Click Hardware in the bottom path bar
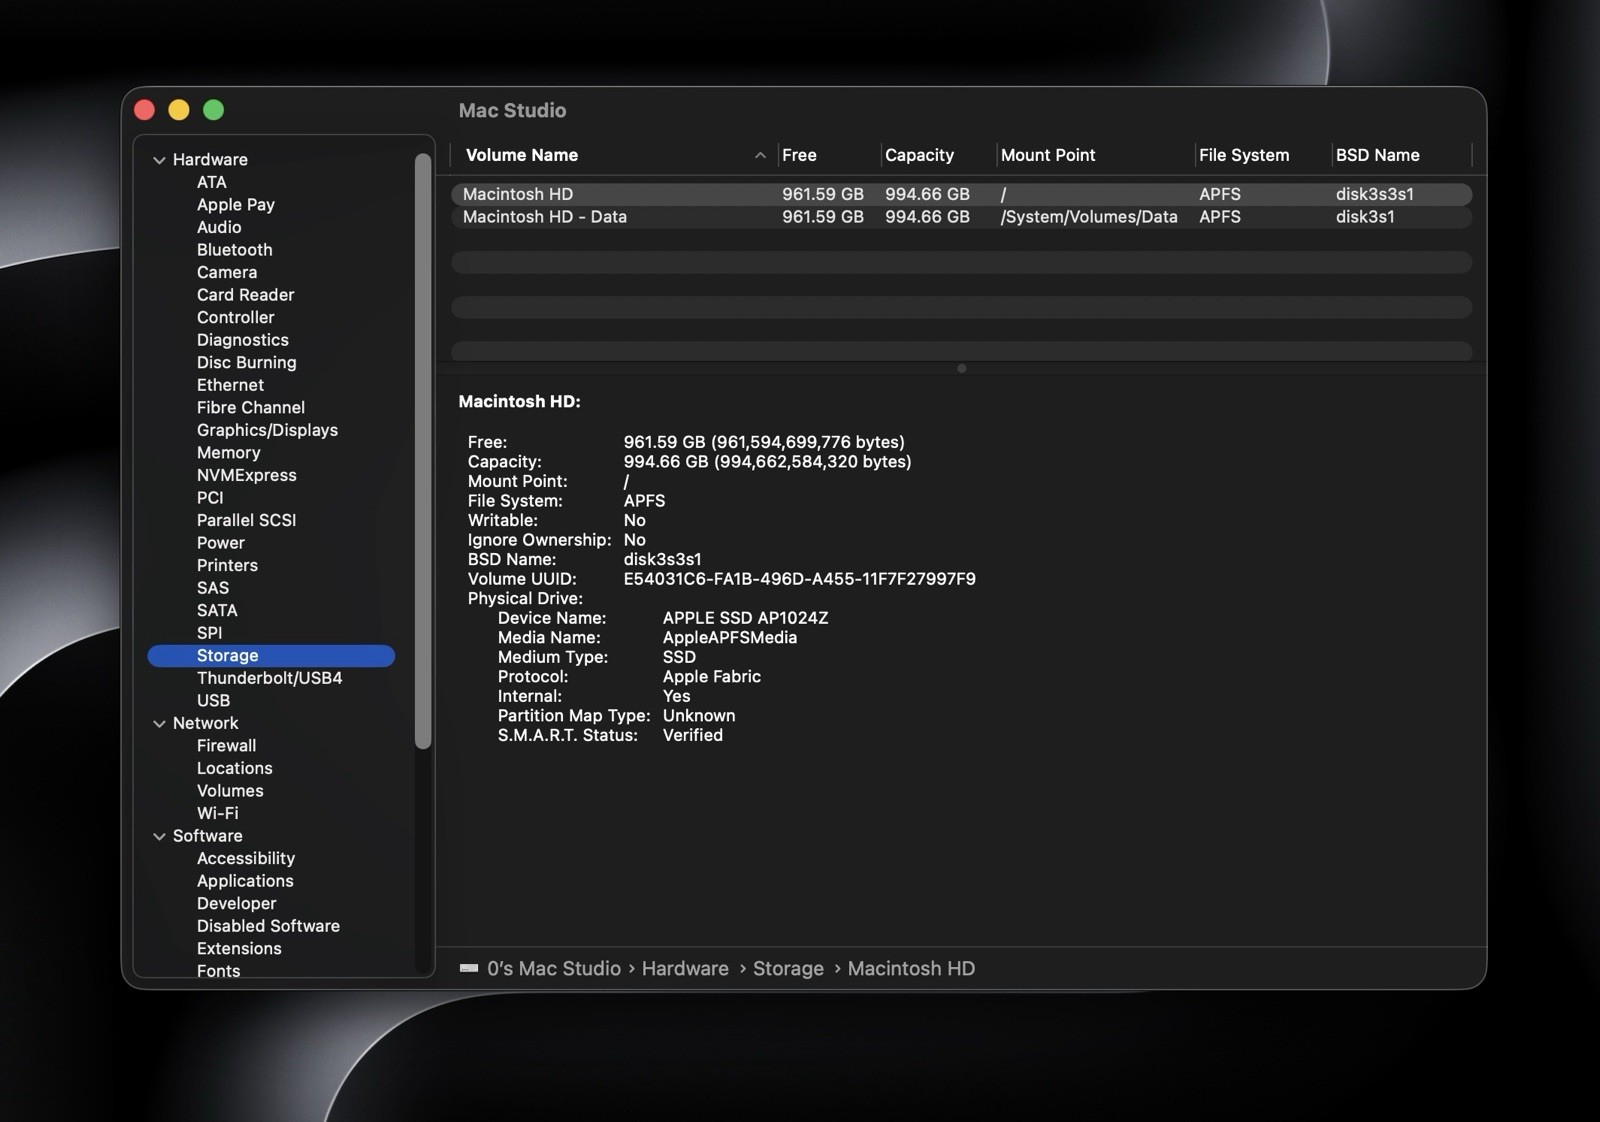This screenshot has width=1600, height=1122. 685,968
